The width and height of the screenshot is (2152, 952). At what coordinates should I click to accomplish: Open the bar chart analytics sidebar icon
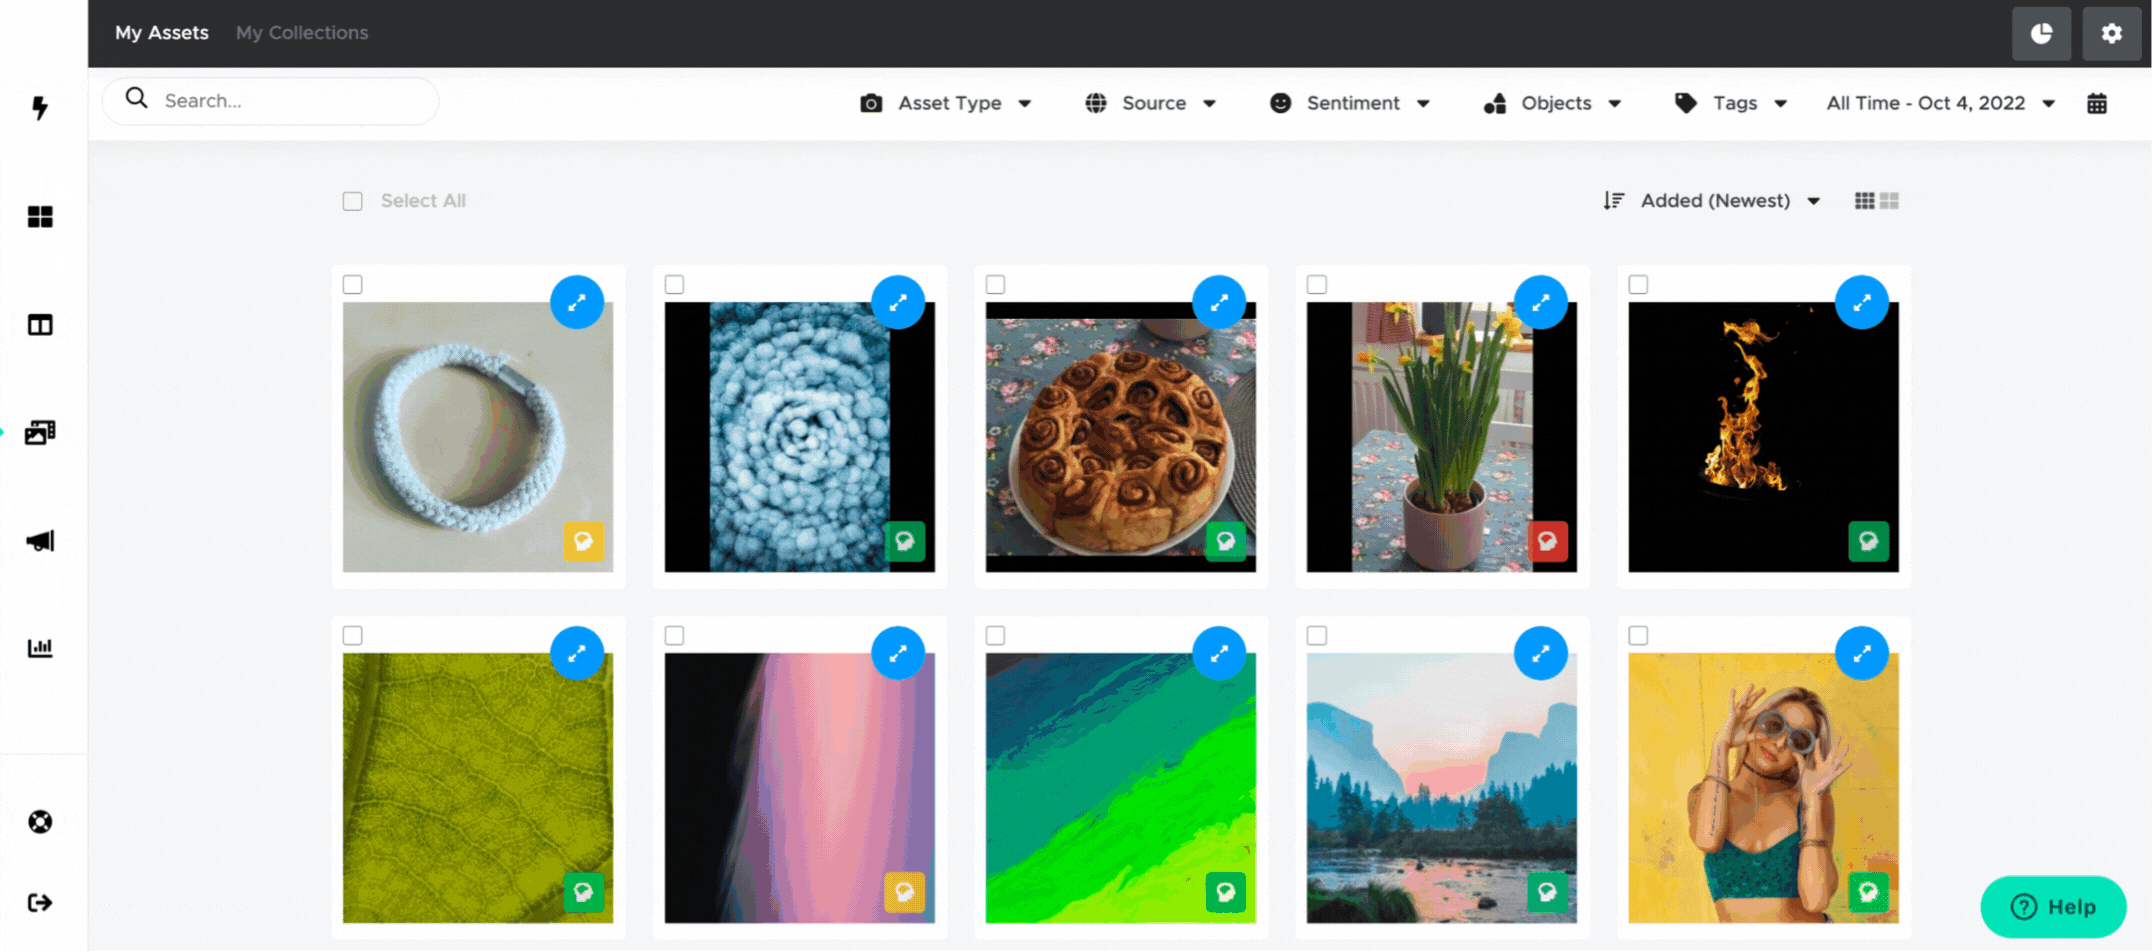pos(40,648)
